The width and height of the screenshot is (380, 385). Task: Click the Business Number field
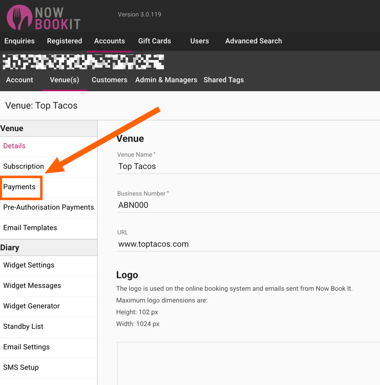pos(248,205)
